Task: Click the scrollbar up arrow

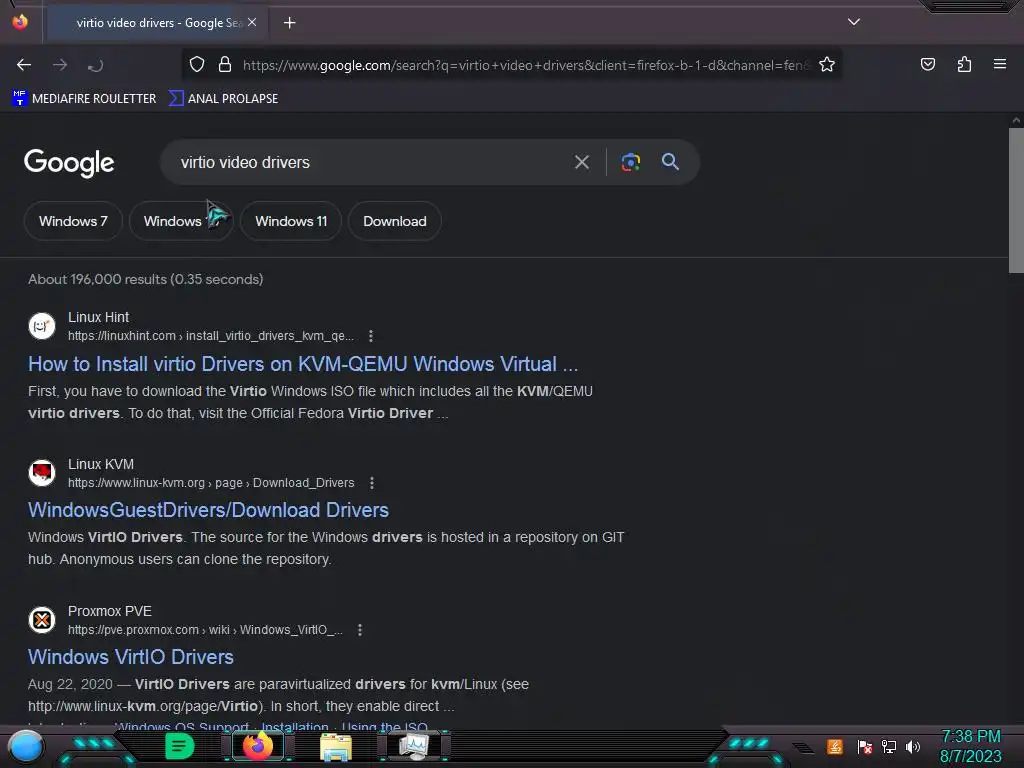Action: (1016, 120)
